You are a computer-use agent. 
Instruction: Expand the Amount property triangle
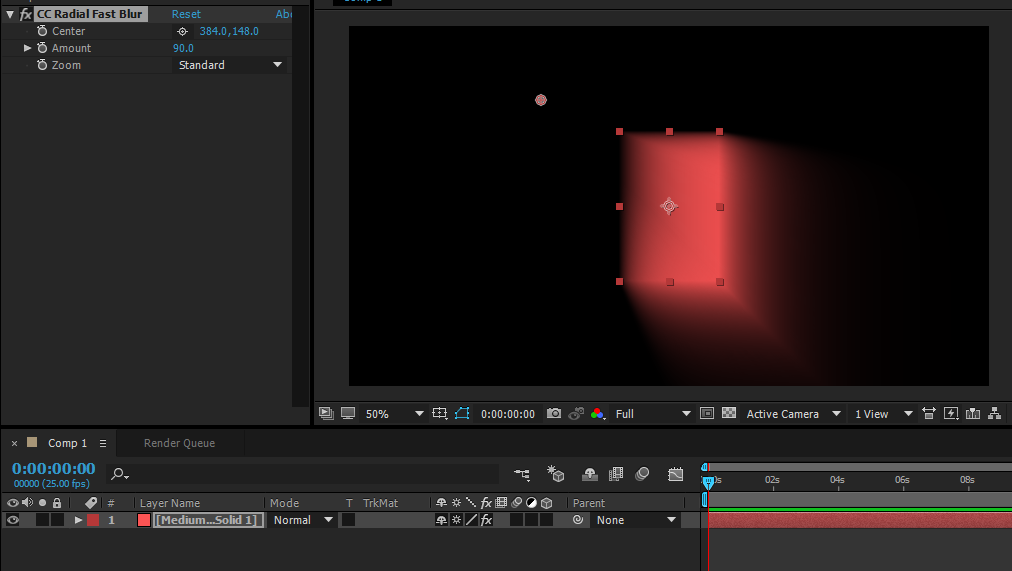pos(28,48)
